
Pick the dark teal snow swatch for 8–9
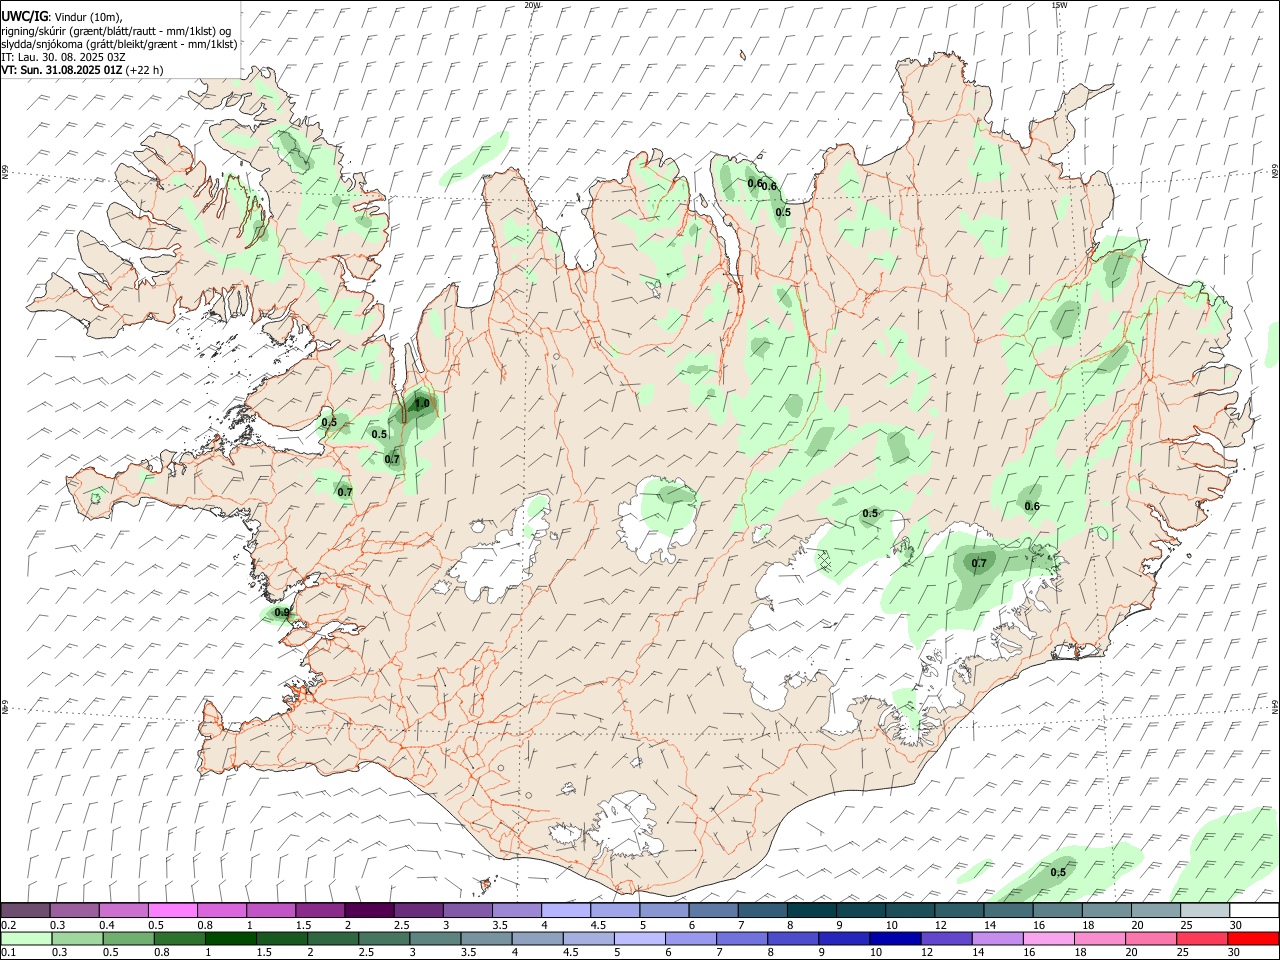click(x=811, y=911)
